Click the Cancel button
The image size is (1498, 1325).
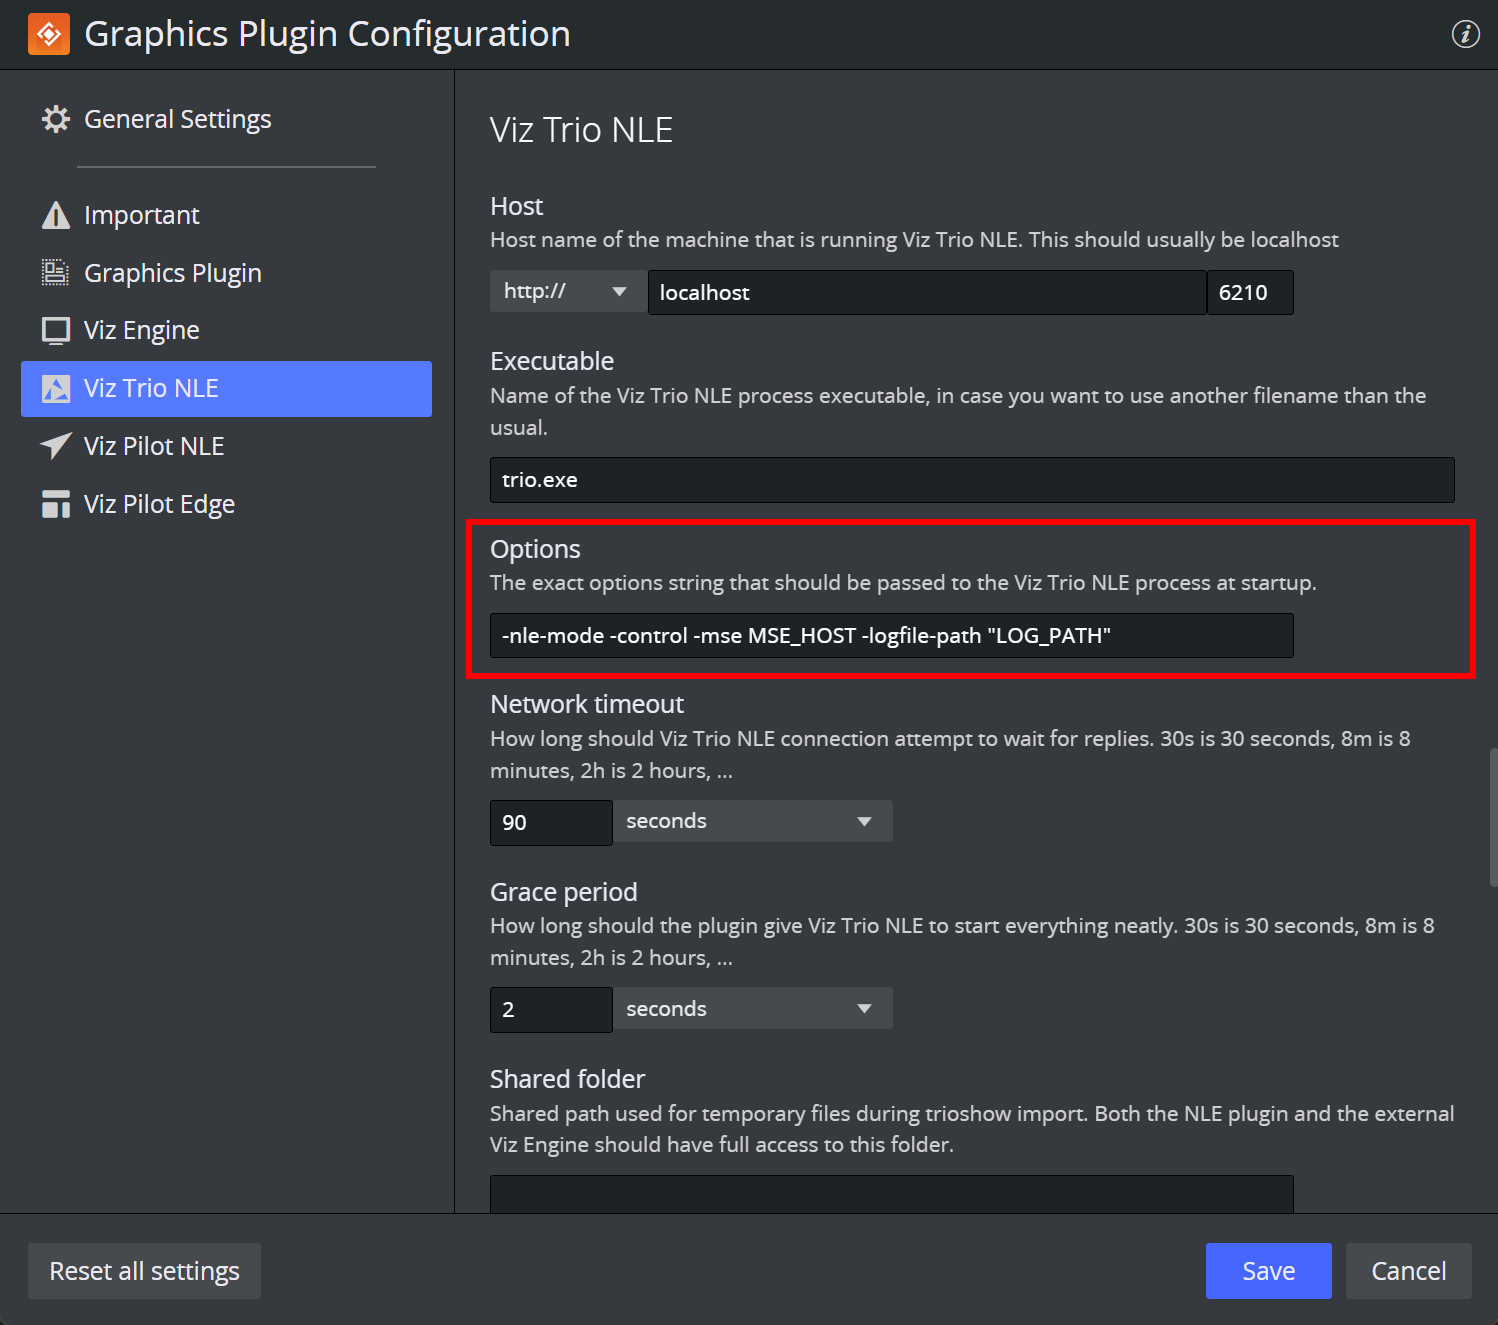pyautogui.click(x=1408, y=1270)
